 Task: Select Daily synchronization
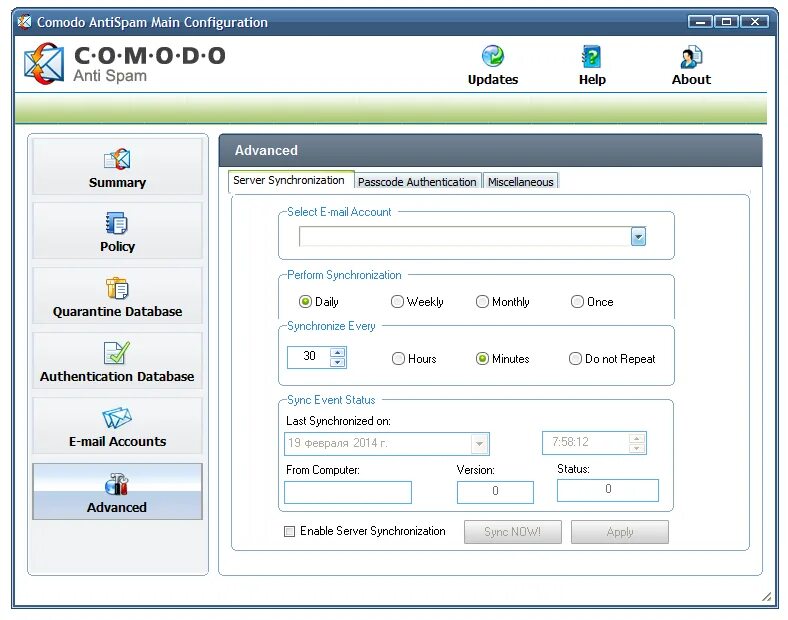coord(305,301)
